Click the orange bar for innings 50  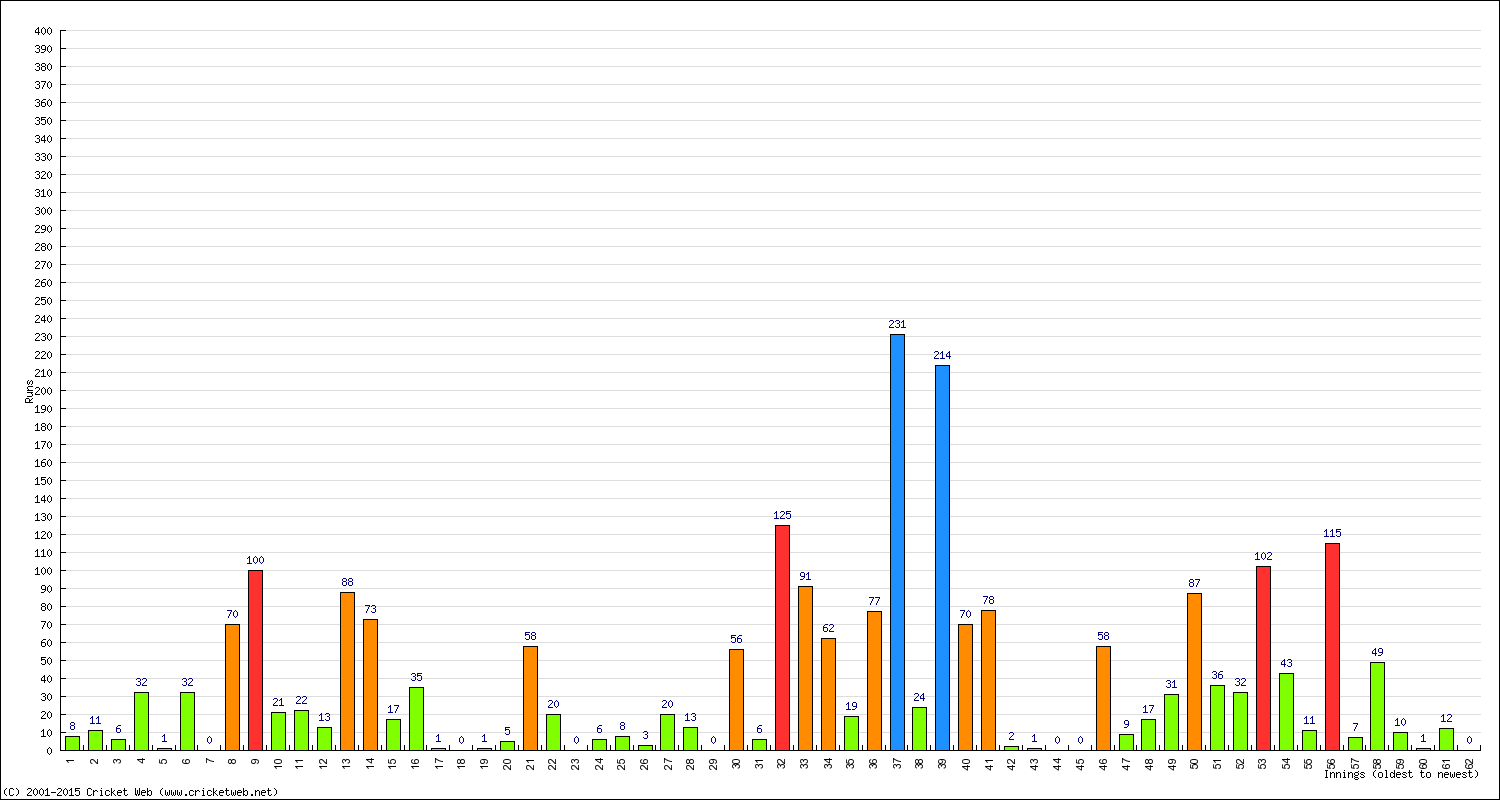coord(1194,672)
